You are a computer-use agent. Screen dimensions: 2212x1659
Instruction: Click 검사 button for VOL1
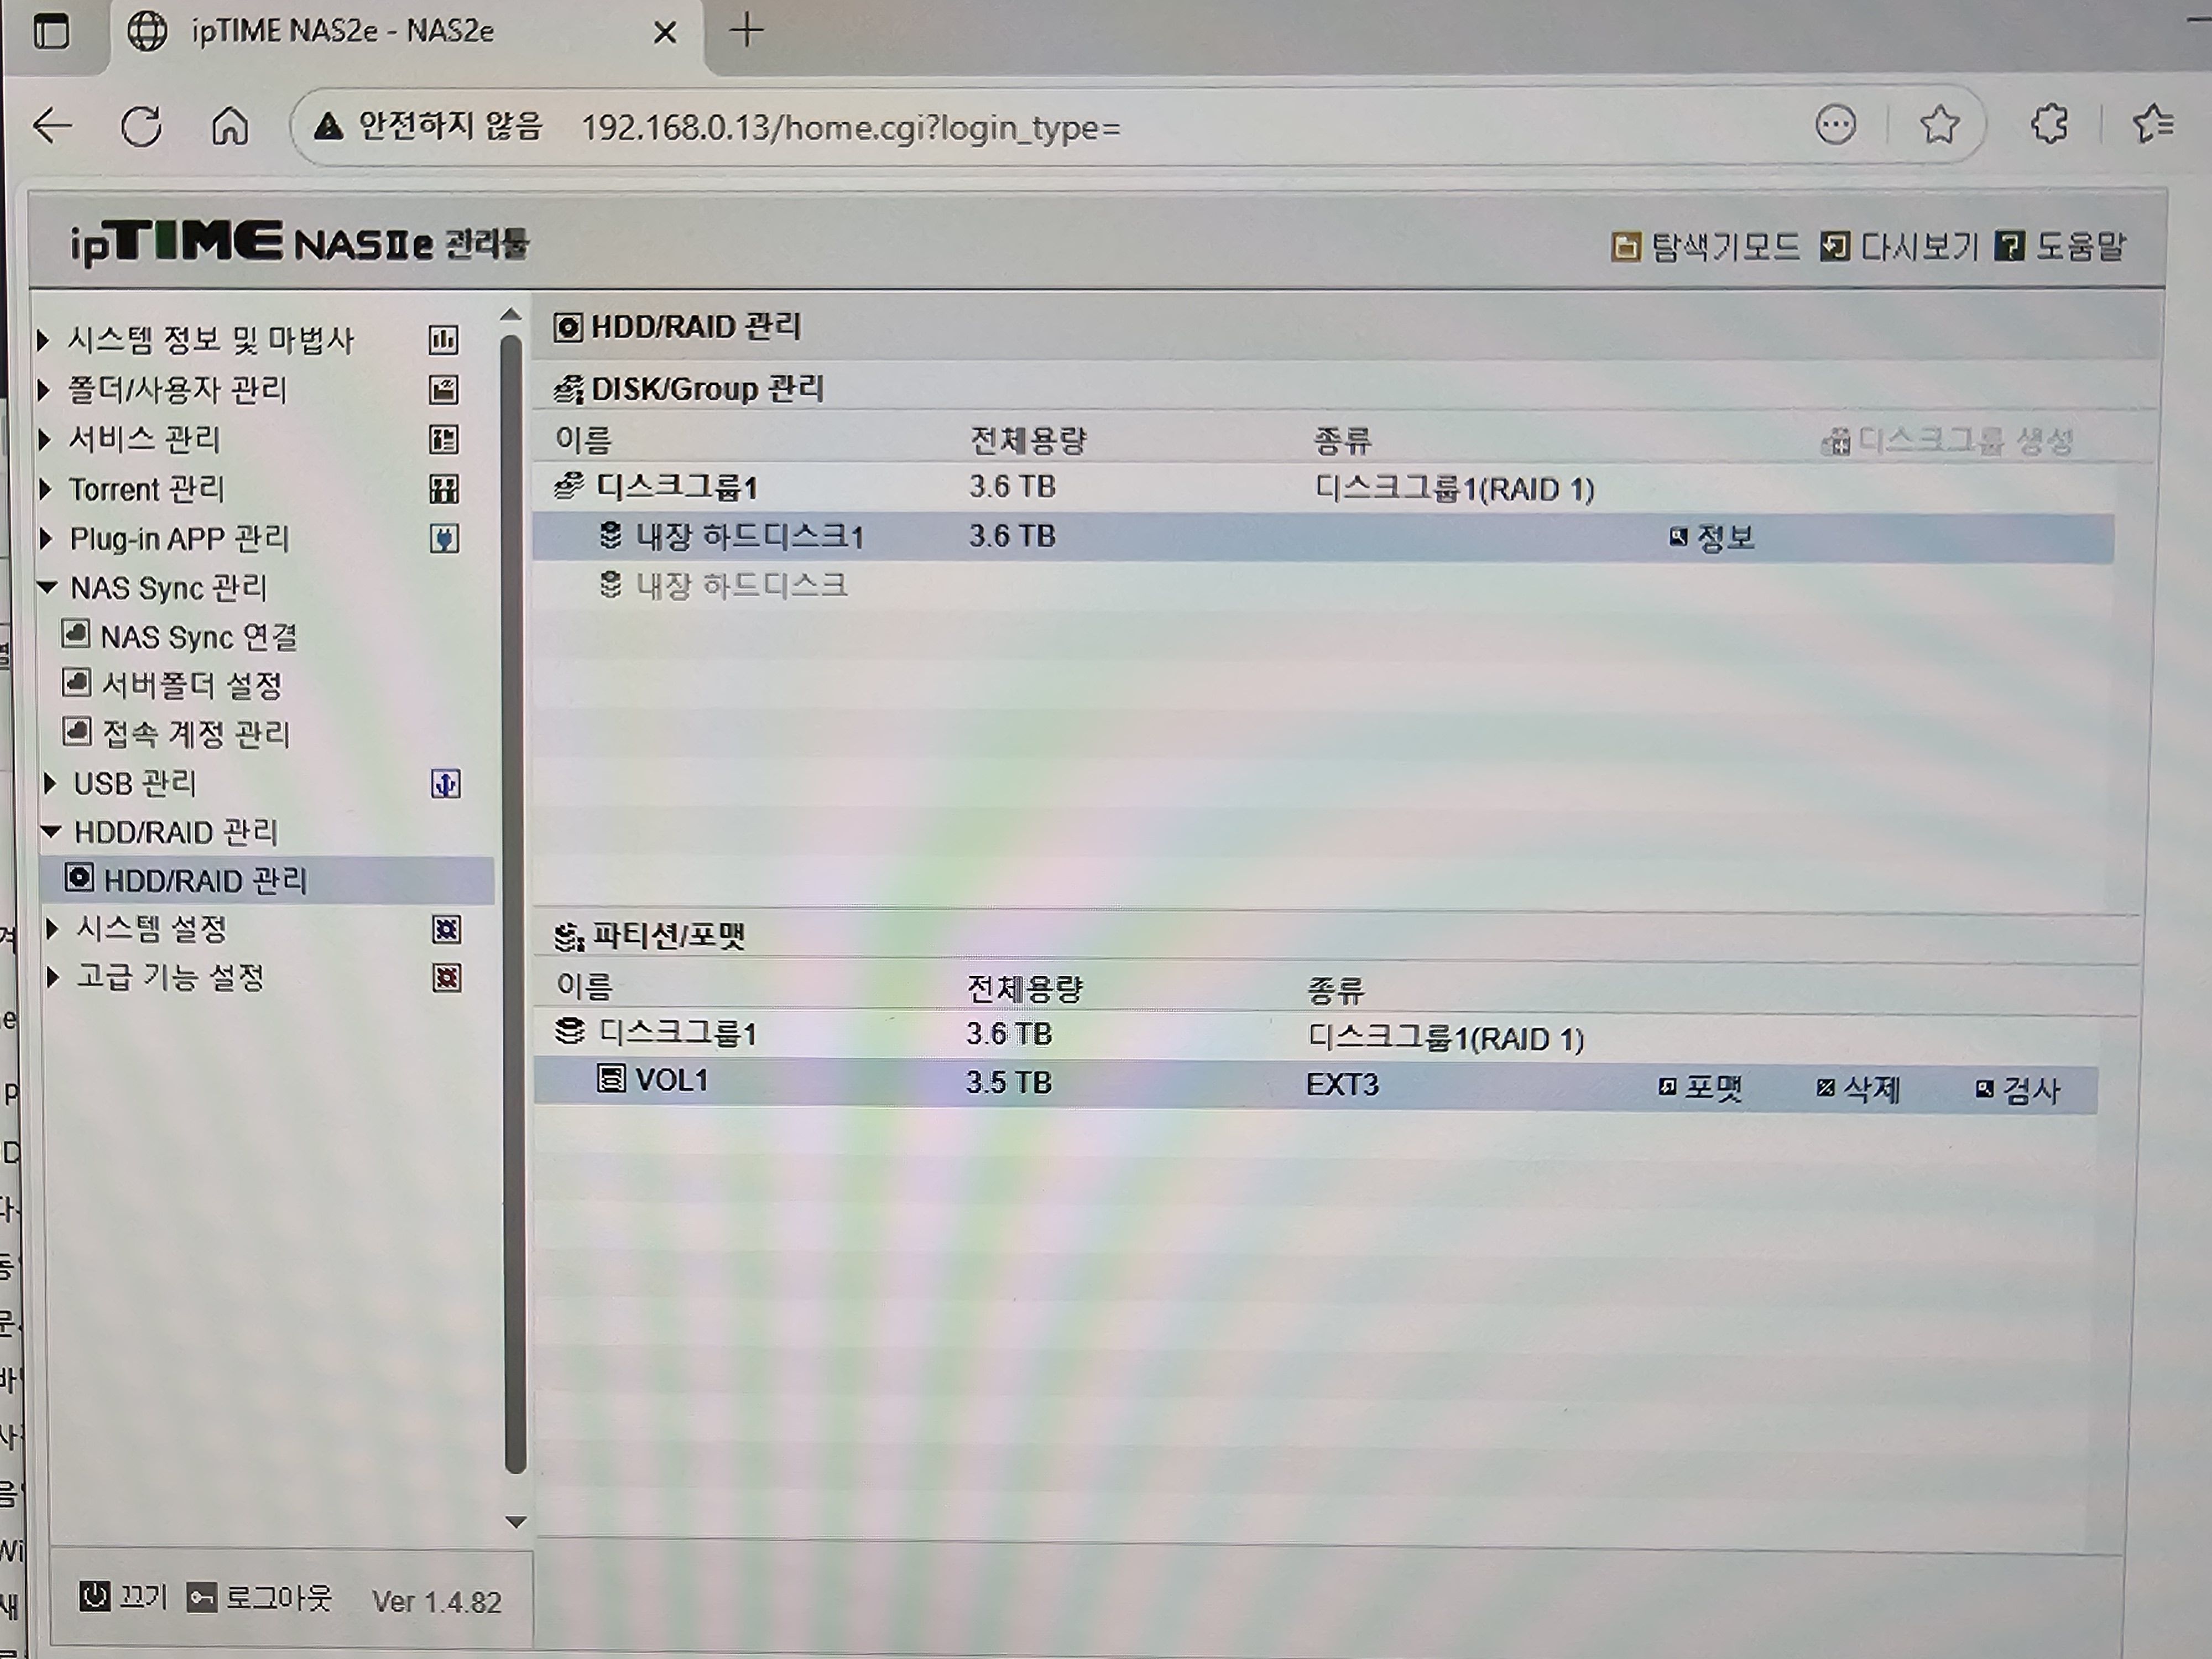click(2018, 1089)
